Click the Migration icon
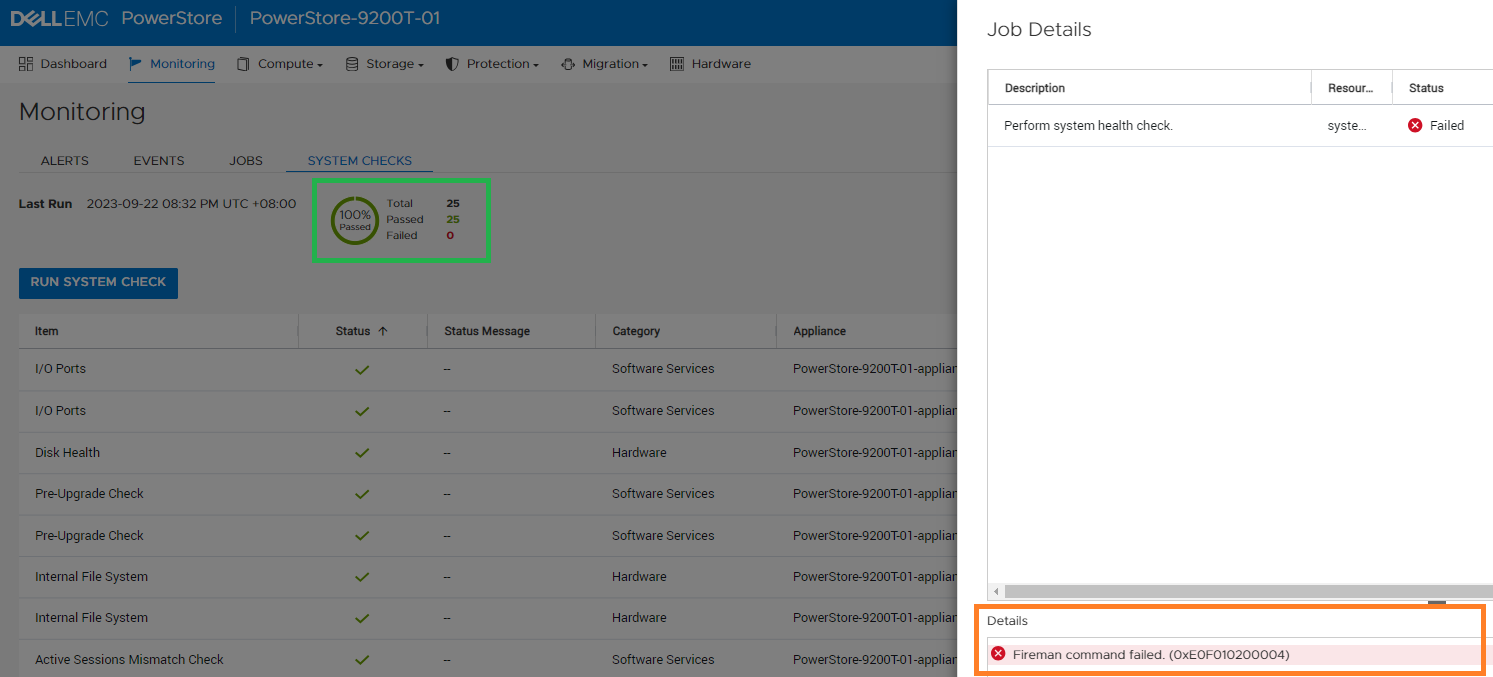Screen dimensions: 1493x677 coord(568,64)
